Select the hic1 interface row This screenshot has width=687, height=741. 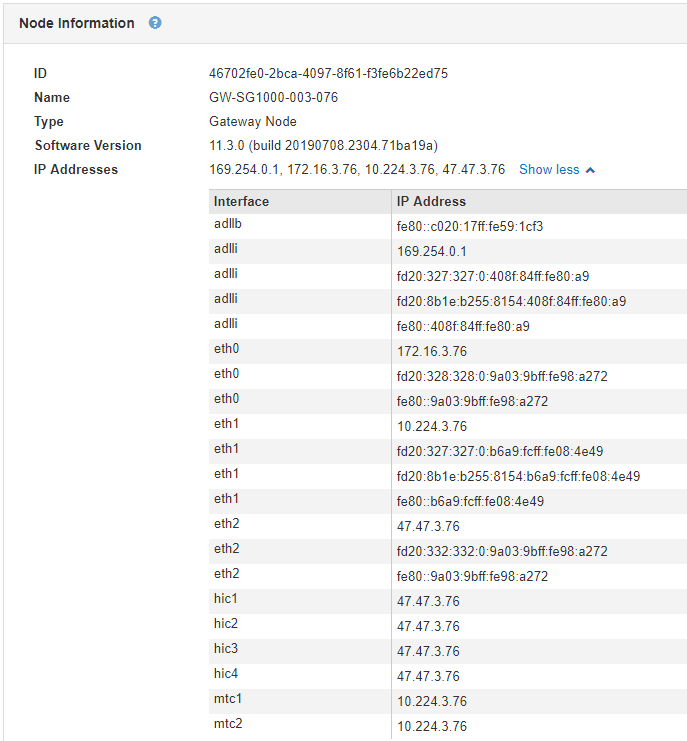(x=226, y=599)
